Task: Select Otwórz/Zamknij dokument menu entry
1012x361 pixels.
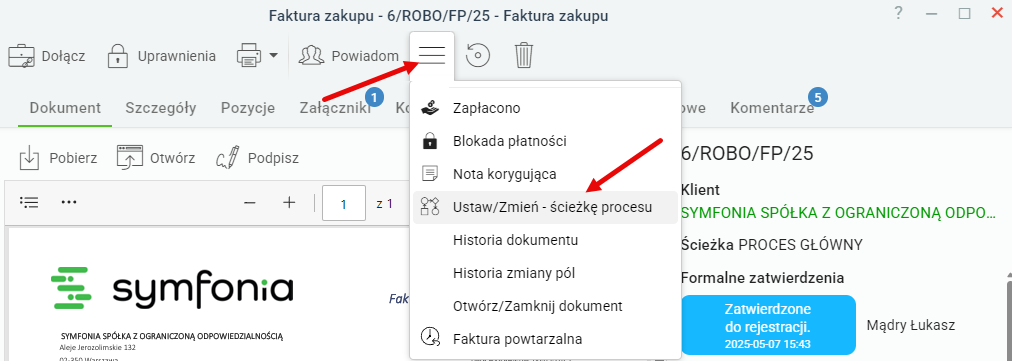Action: 545,306
